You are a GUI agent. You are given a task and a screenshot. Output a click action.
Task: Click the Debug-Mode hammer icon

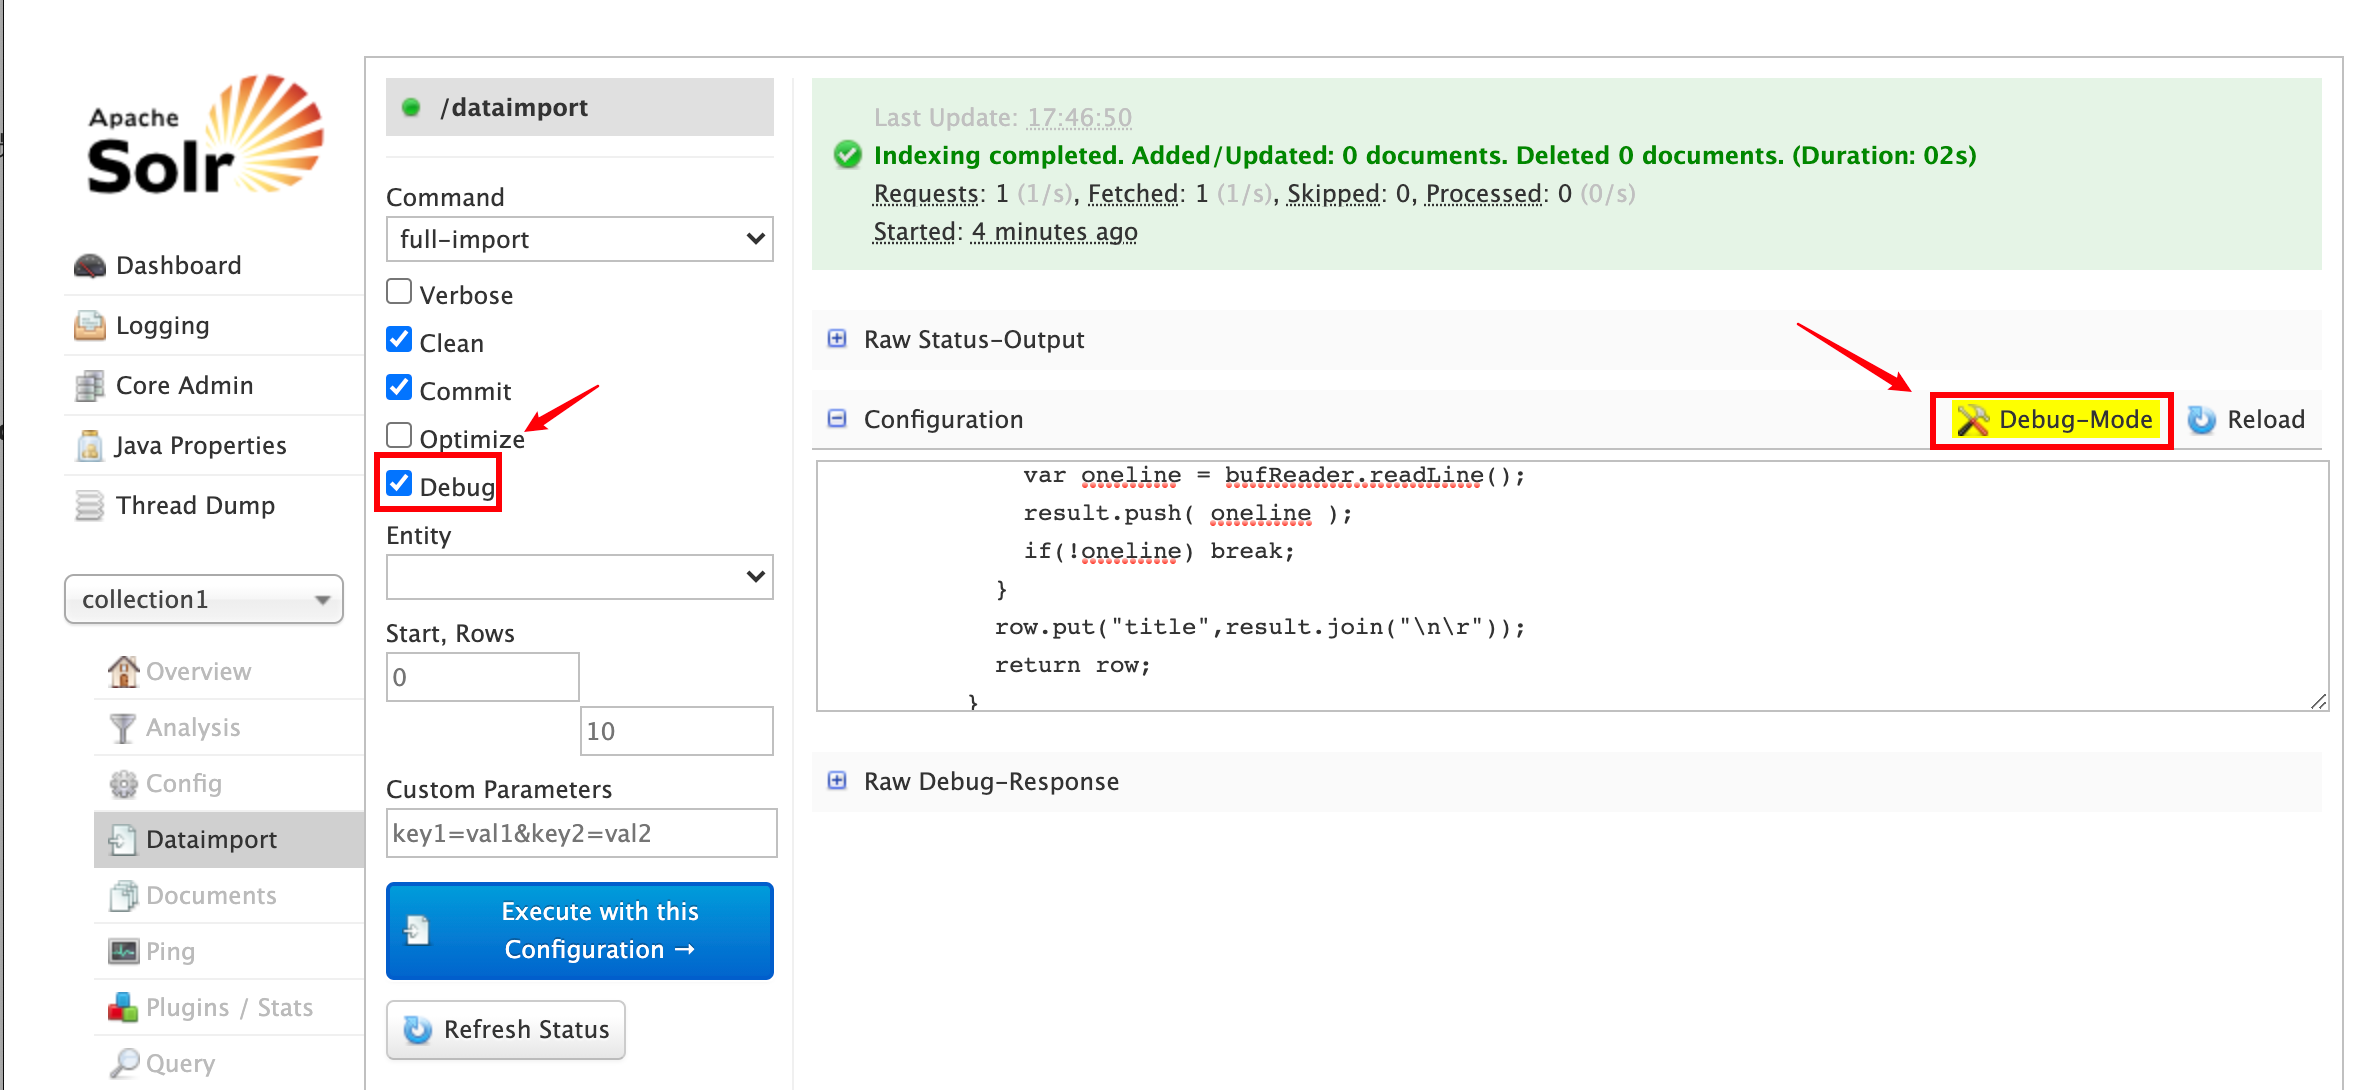pos(1972,420)
